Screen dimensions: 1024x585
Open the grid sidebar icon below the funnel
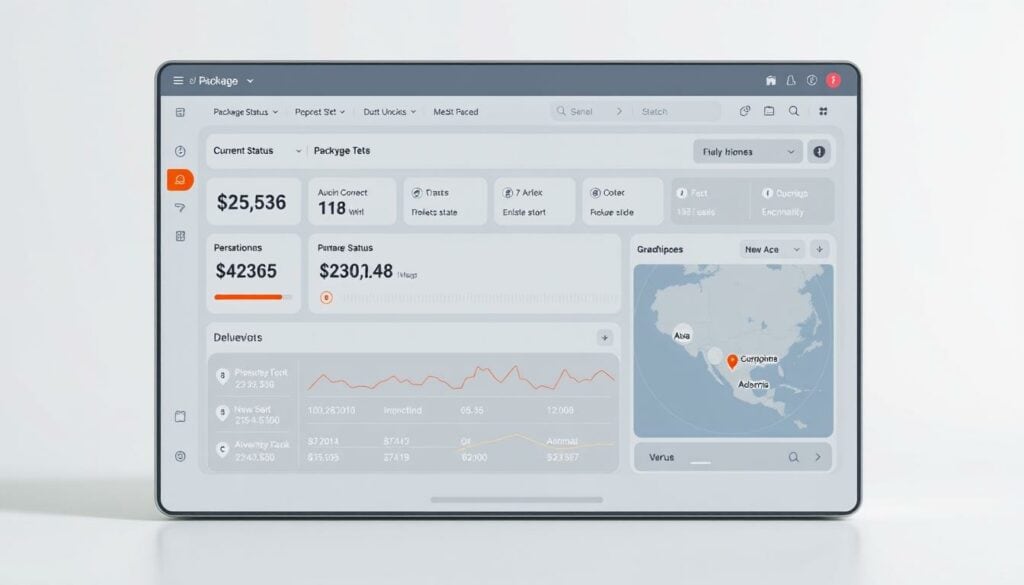tap(180, 236)
